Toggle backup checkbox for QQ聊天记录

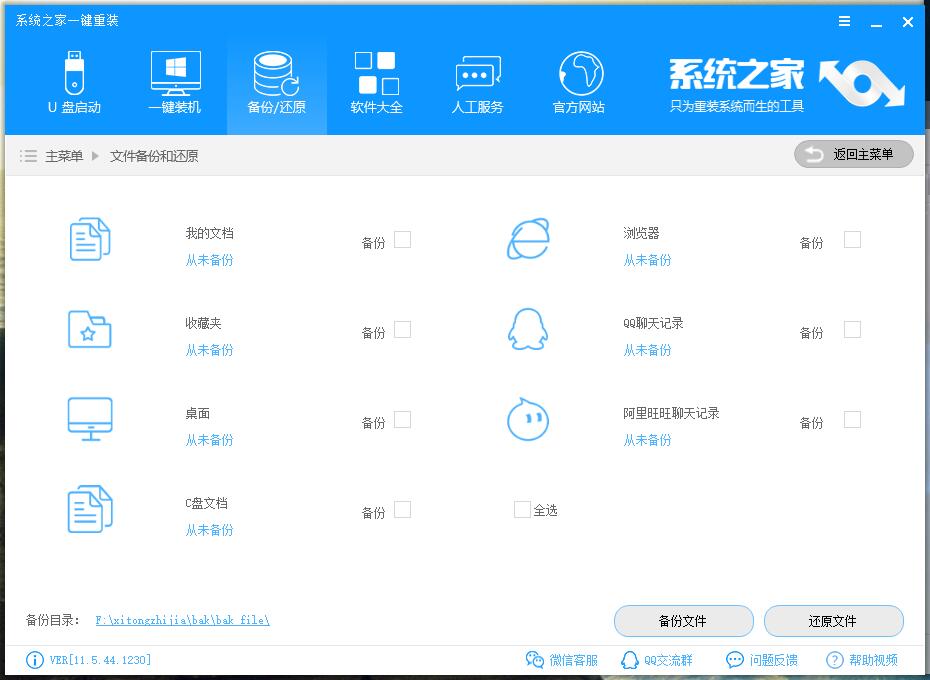click(852, 330)
